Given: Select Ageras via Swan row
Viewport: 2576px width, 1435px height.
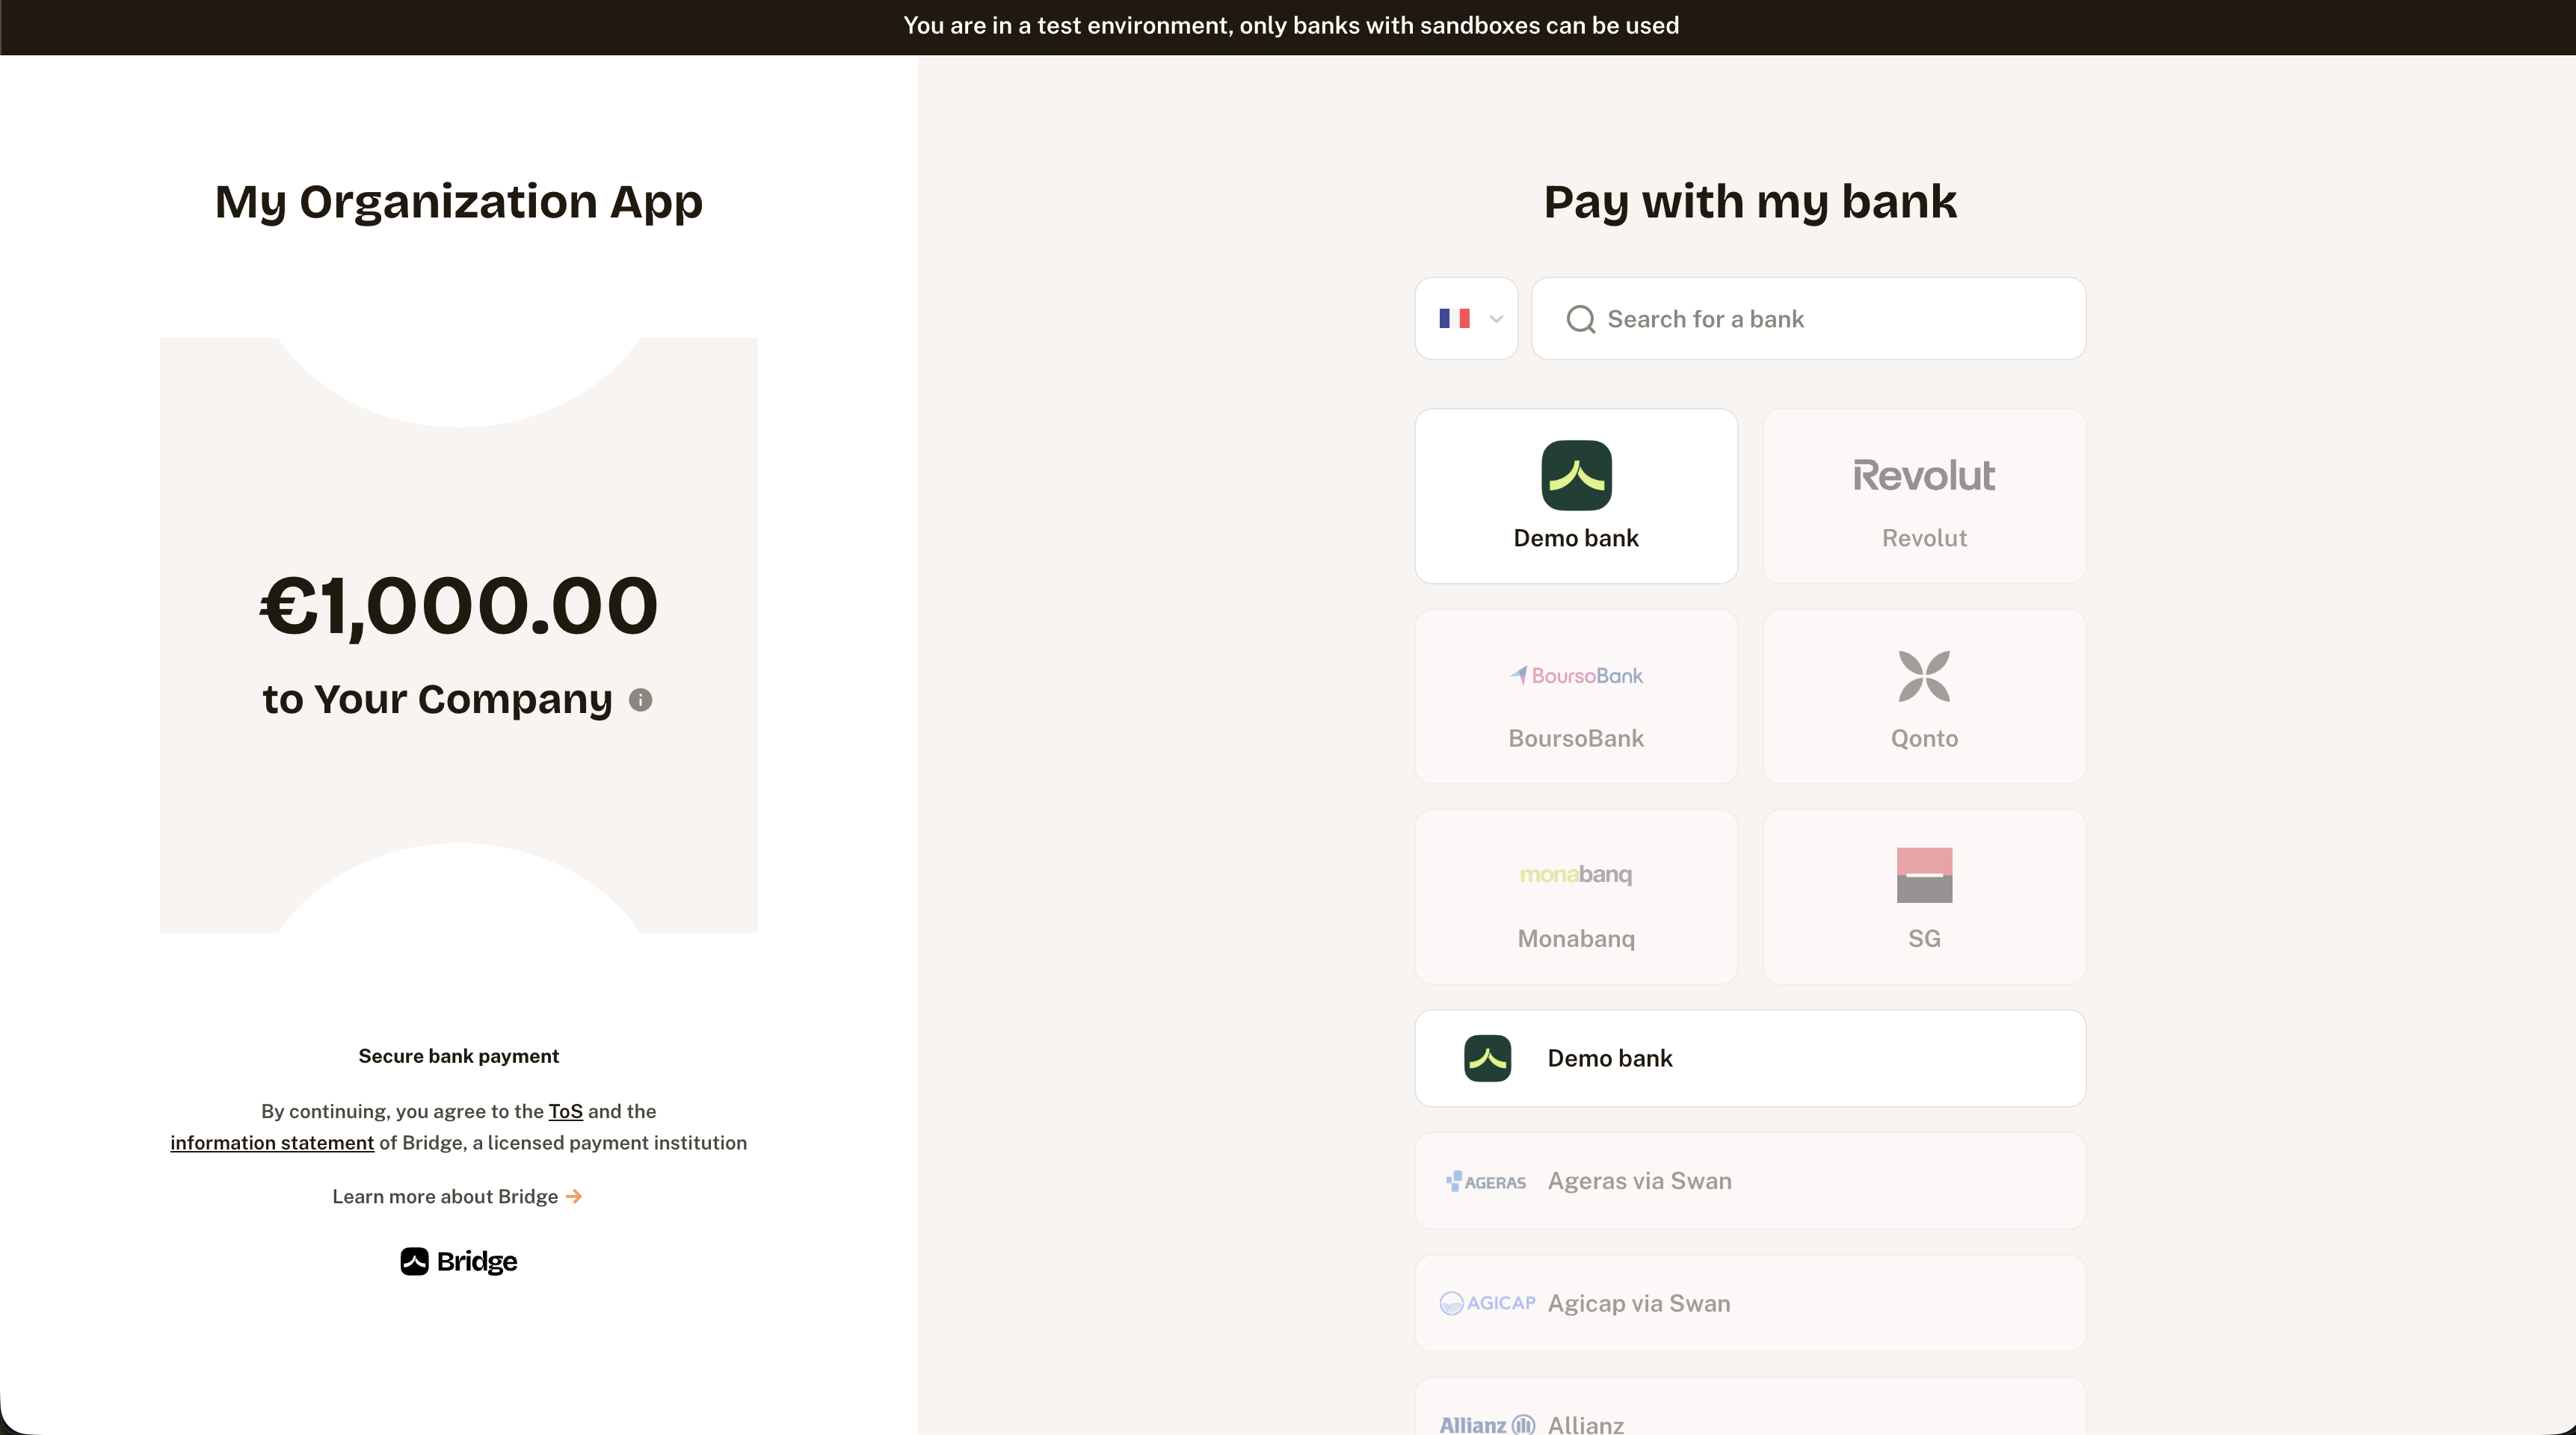Looking at the screenshot, I should click(1750, 1181).
